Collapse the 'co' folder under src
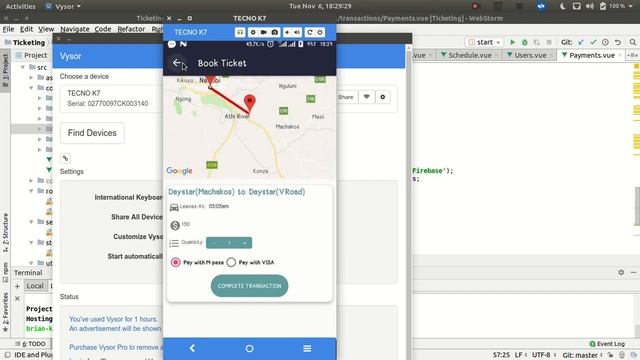640x360 pixels. click(31, 88)
